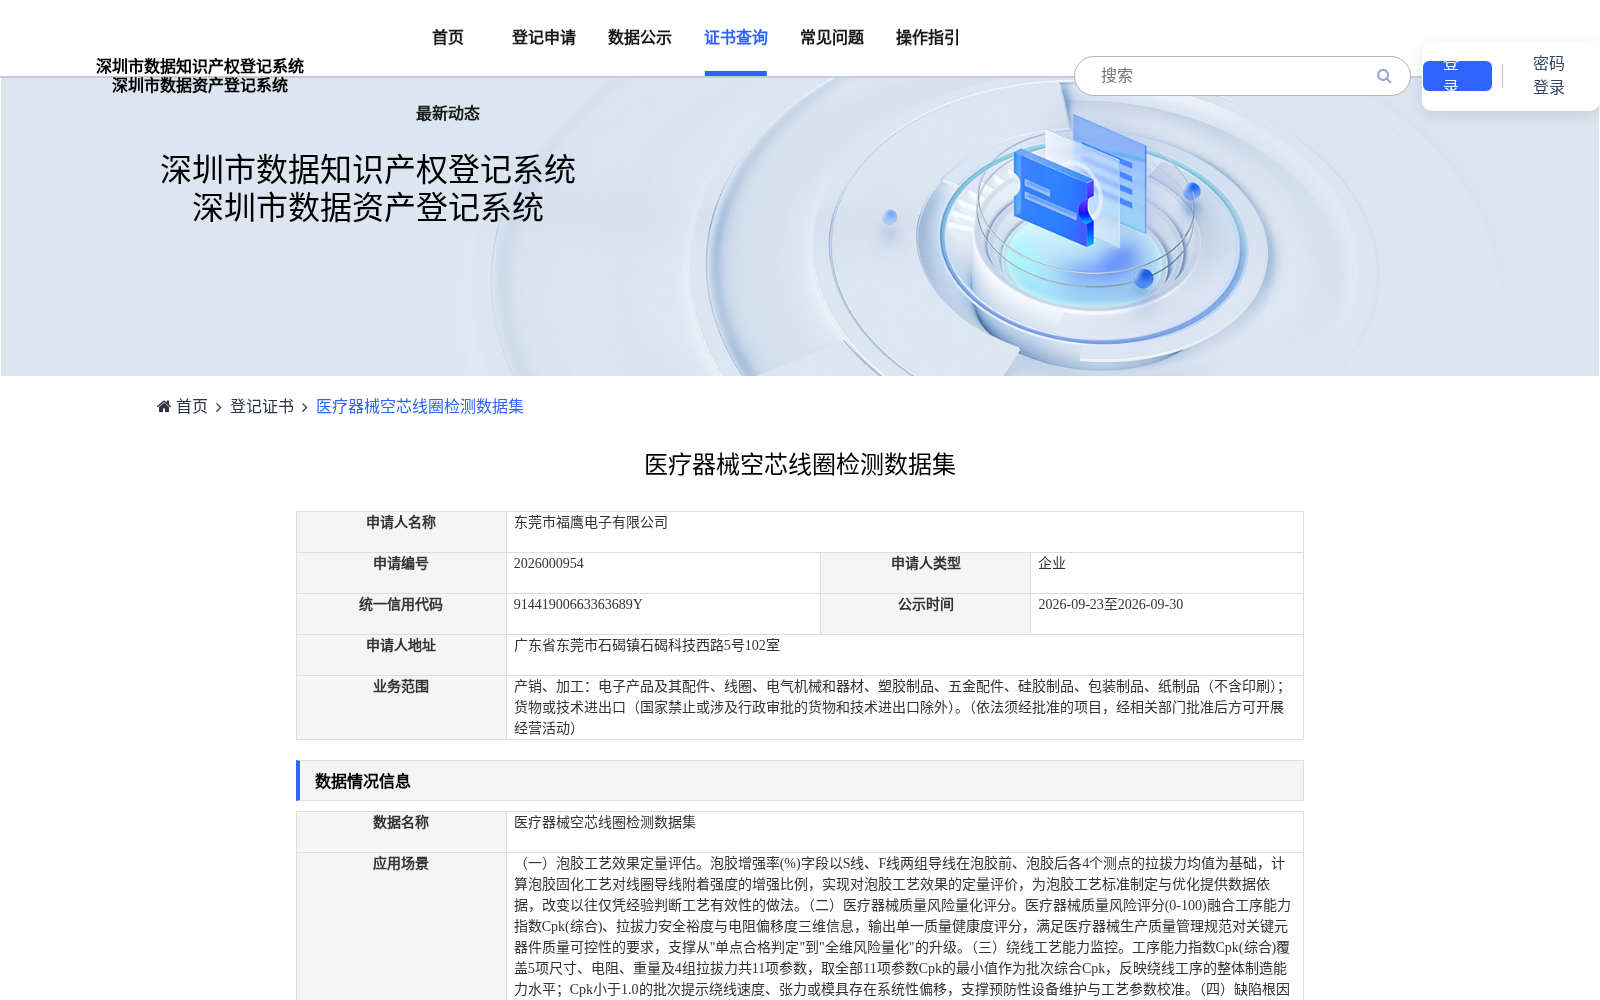Viewport: 1600px width, 1000px height.
Task: Click the 企业 applicant type value
Action: click(1052, 564)
